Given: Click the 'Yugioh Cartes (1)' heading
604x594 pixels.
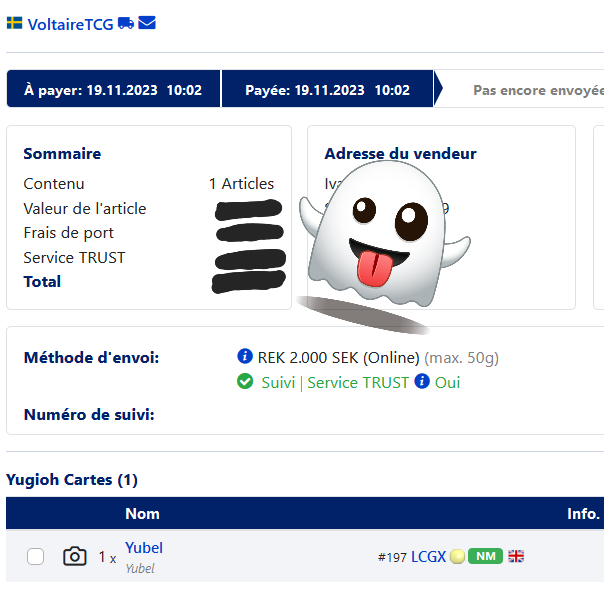Looking at the screenshot, I should click(x=72, y=480).
